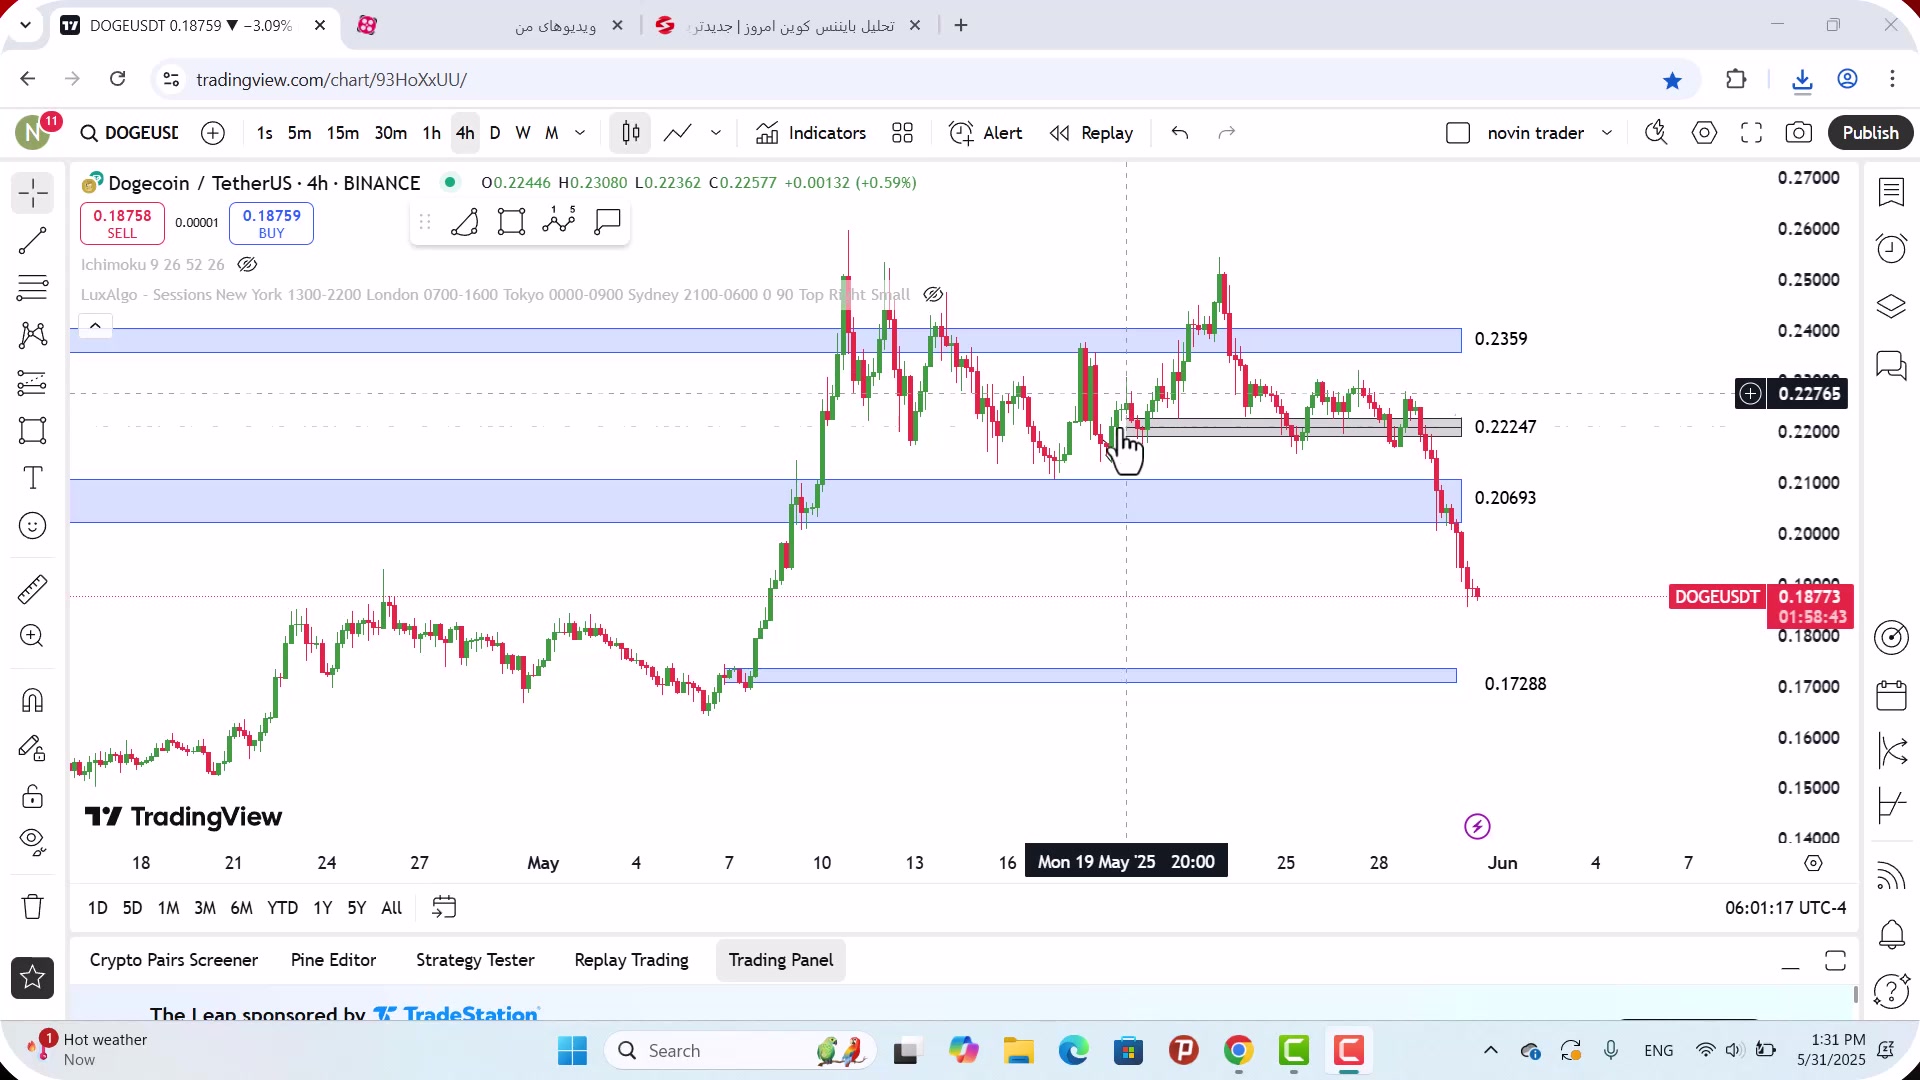
Task: Open the Strategy Tester tab
Action: (x=475, y=960)
